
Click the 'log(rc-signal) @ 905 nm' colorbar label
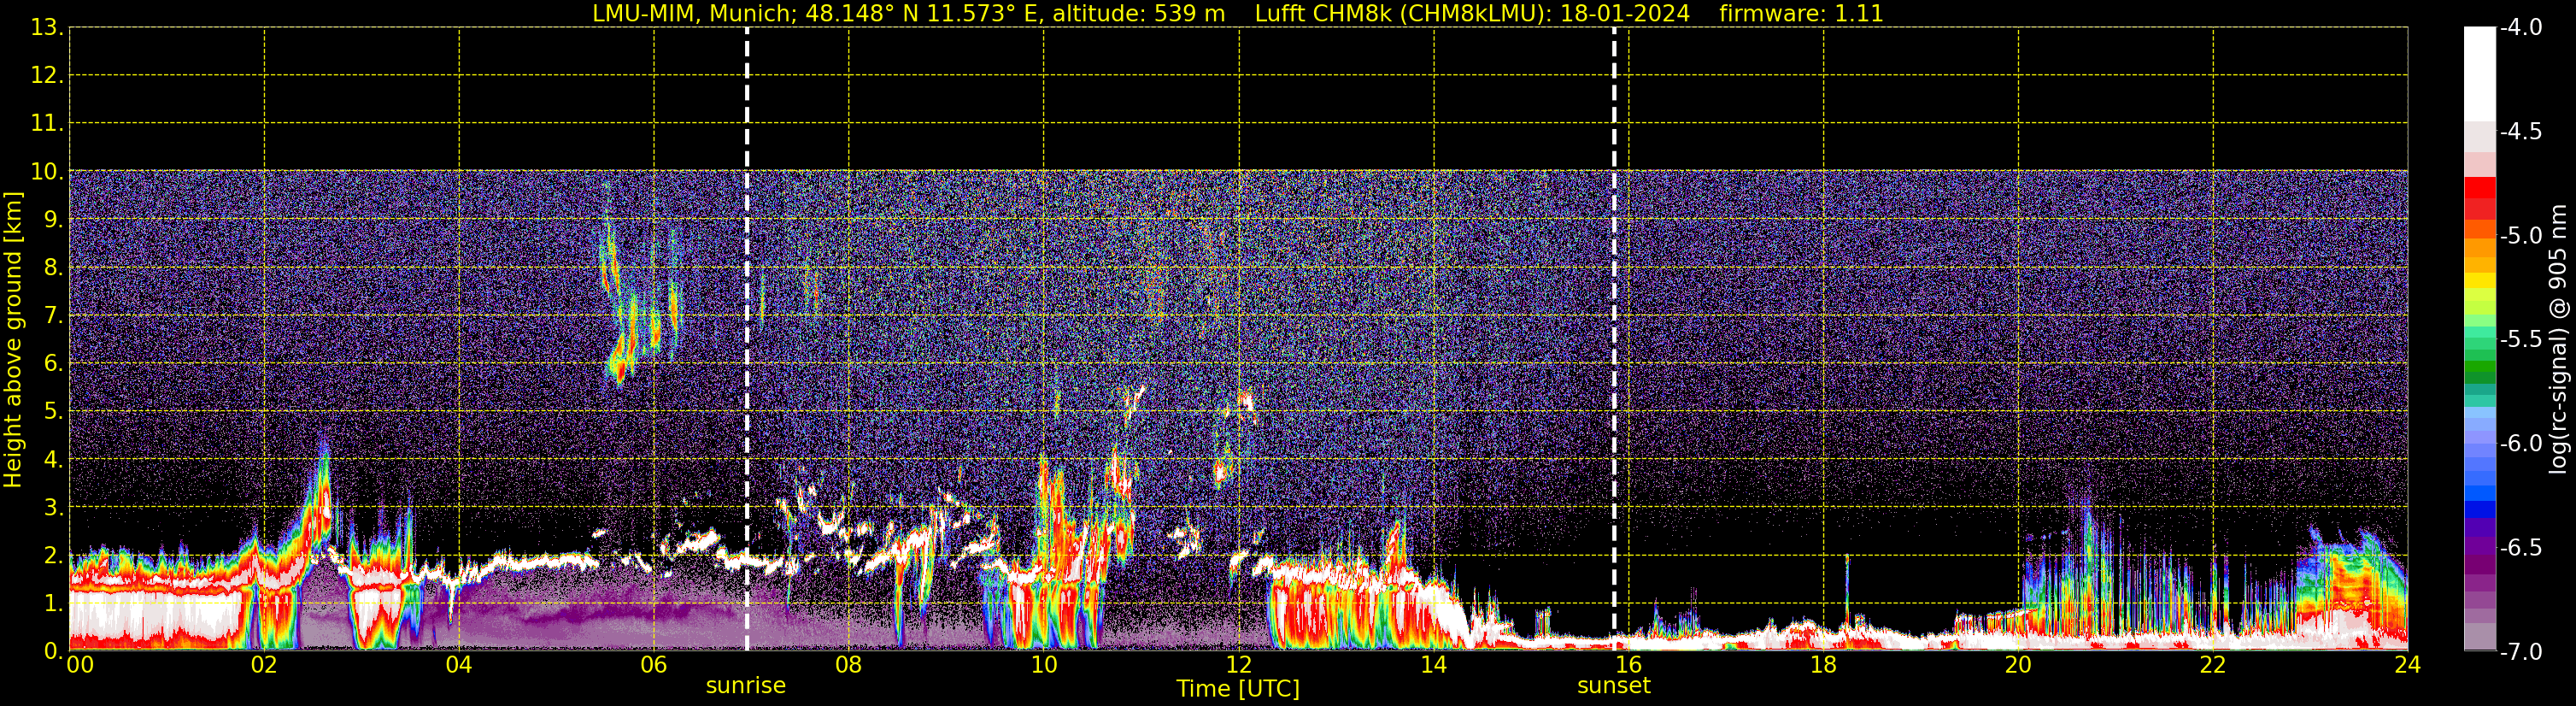(2558, 339)
